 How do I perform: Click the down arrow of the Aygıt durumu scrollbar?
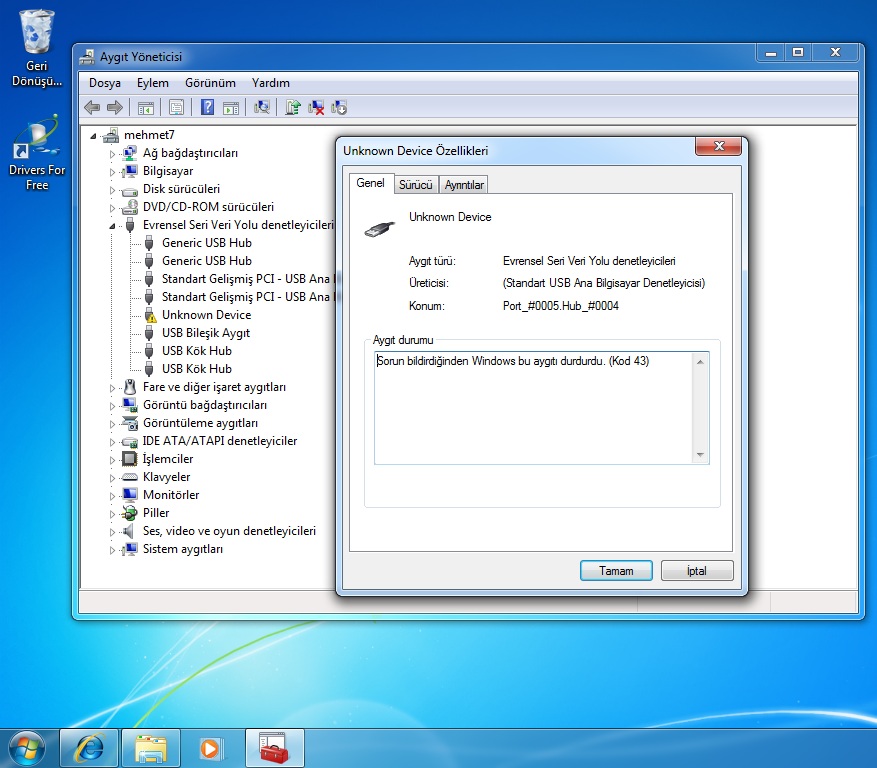point(700,455)
